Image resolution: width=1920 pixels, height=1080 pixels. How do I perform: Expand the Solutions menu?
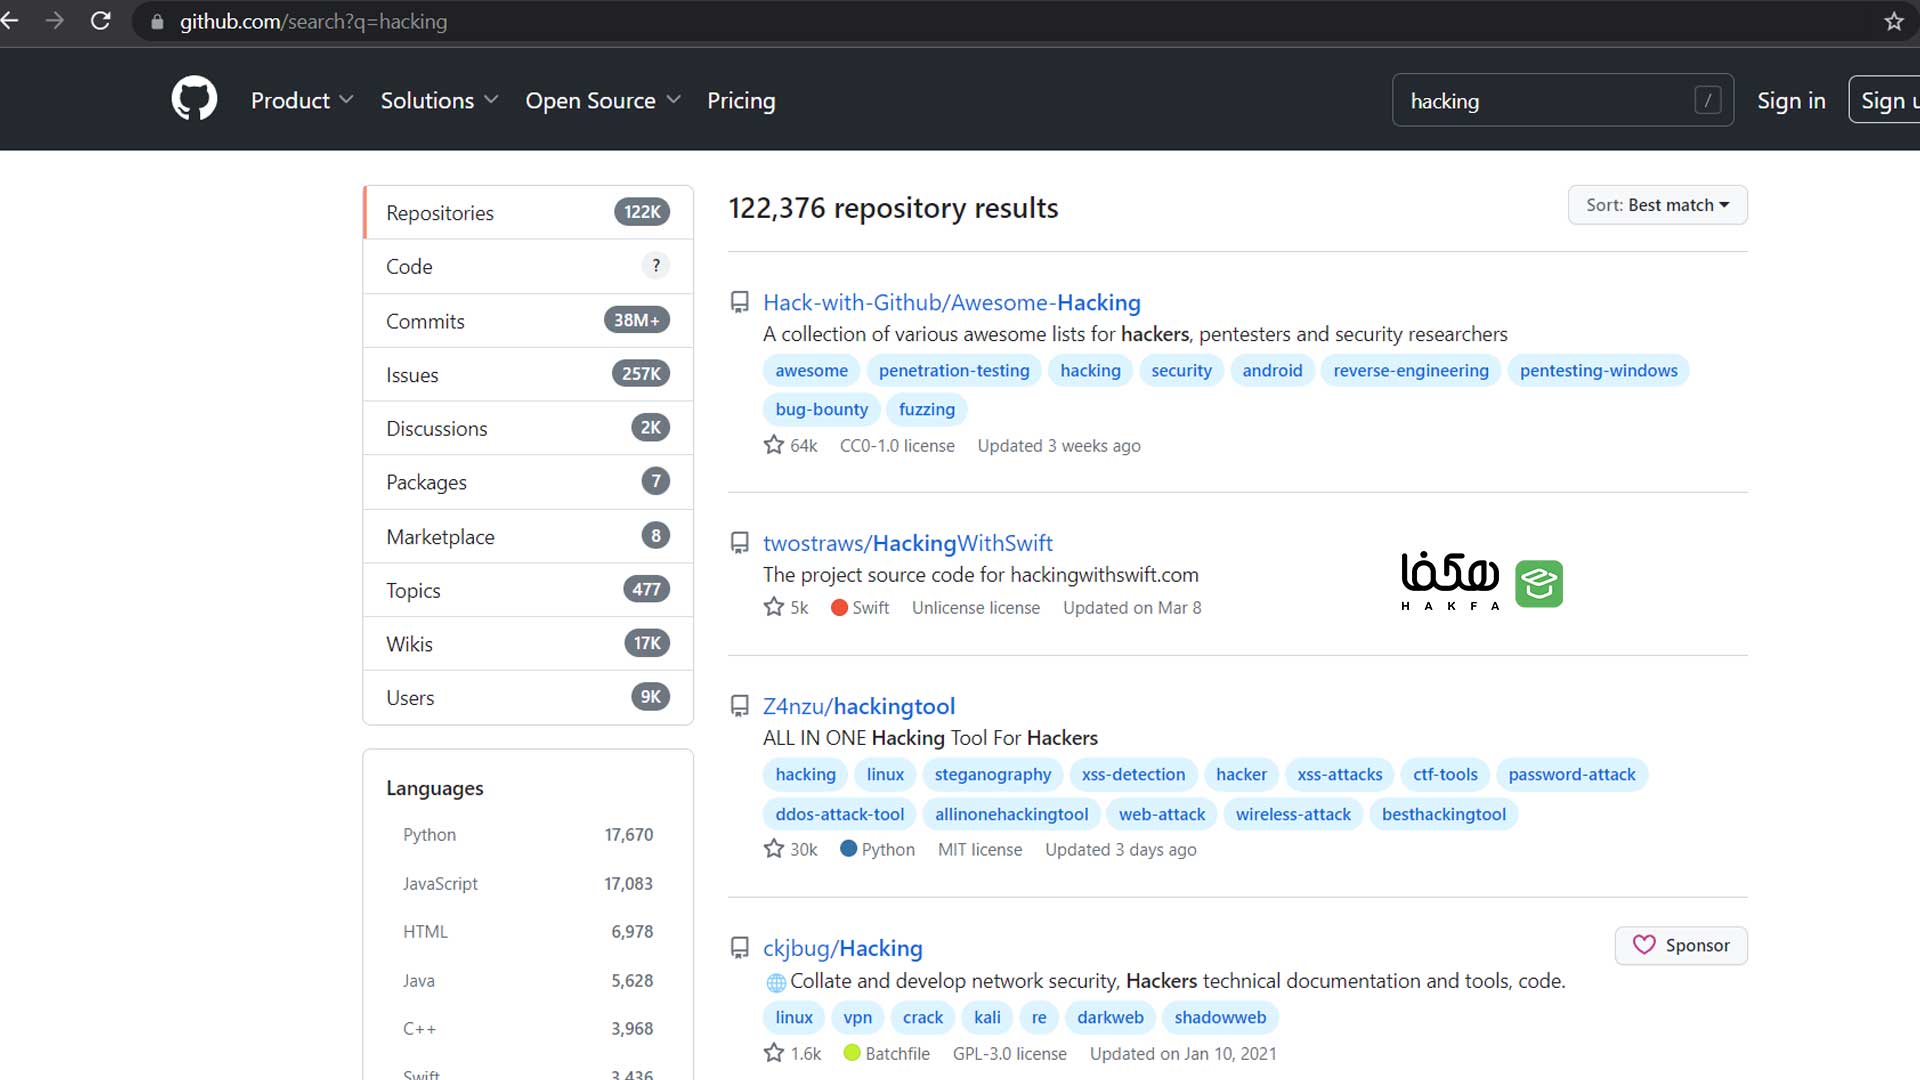coord(439,100)
